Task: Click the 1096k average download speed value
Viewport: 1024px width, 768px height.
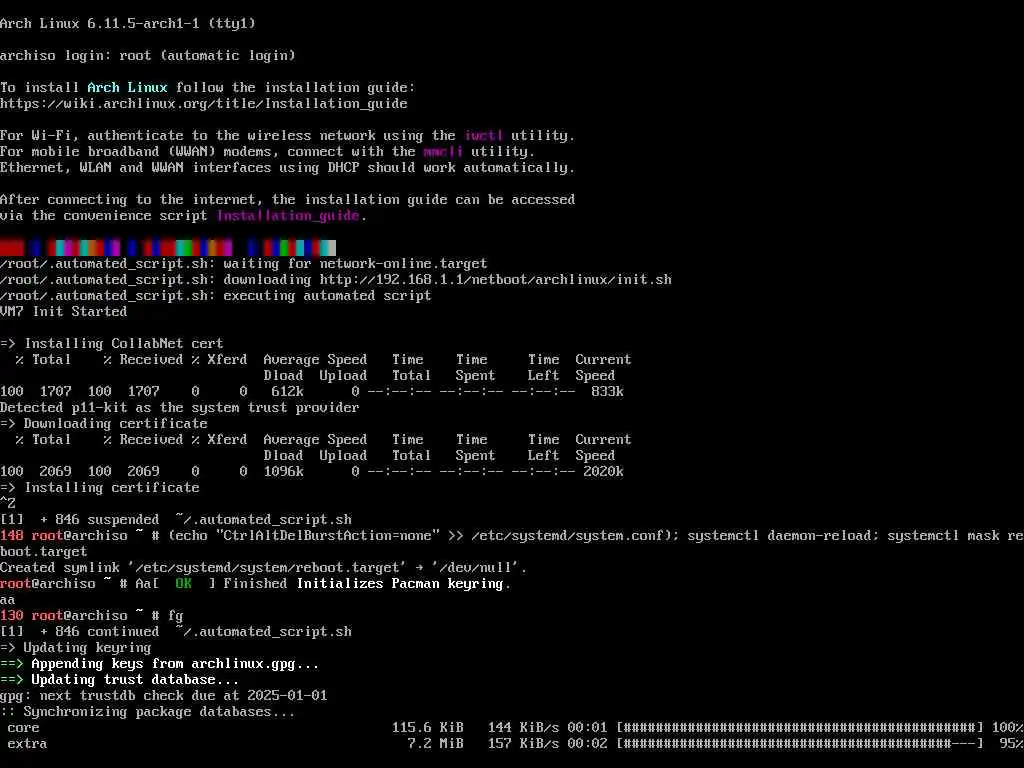Action: 283,472
